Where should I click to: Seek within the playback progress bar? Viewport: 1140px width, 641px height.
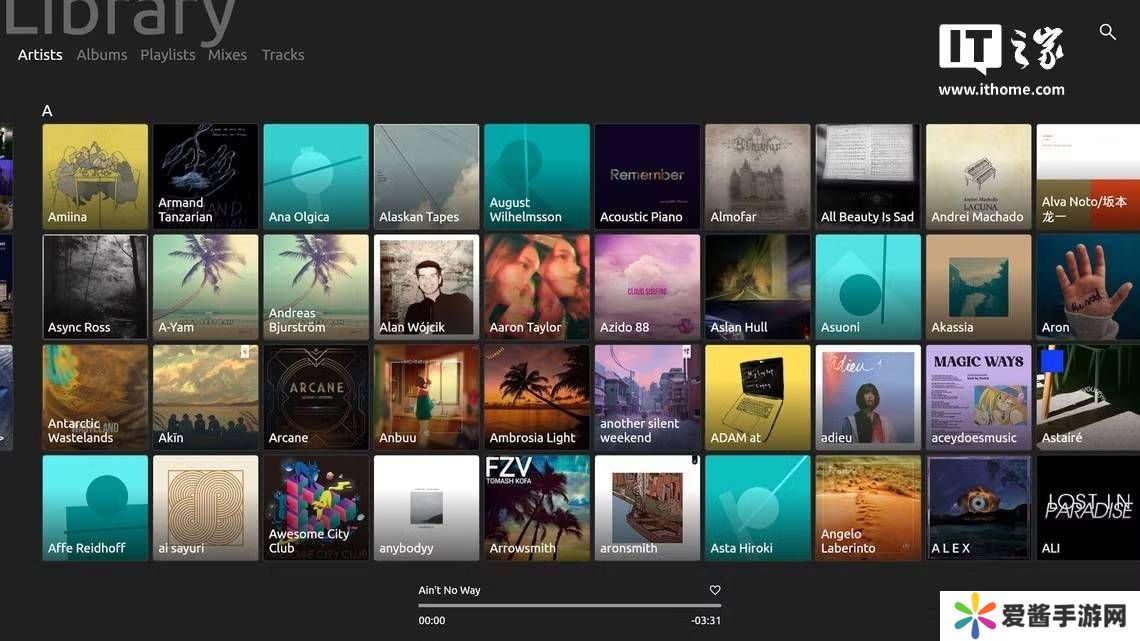[x=569, y=606]
